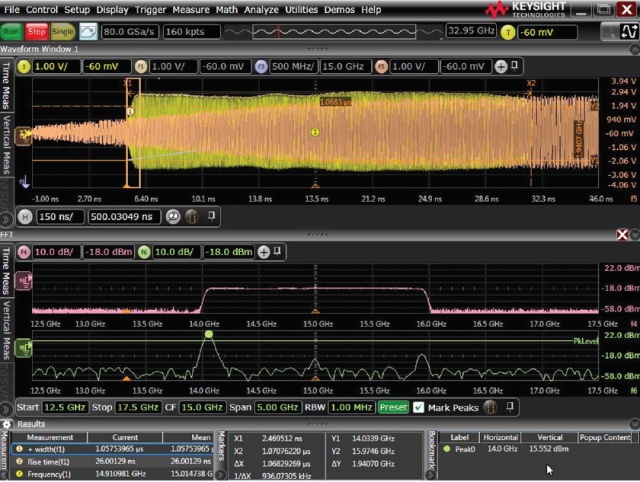Click the plus icon in FFT channel bar
Viewport: 640px width, 482px height.
264,252
